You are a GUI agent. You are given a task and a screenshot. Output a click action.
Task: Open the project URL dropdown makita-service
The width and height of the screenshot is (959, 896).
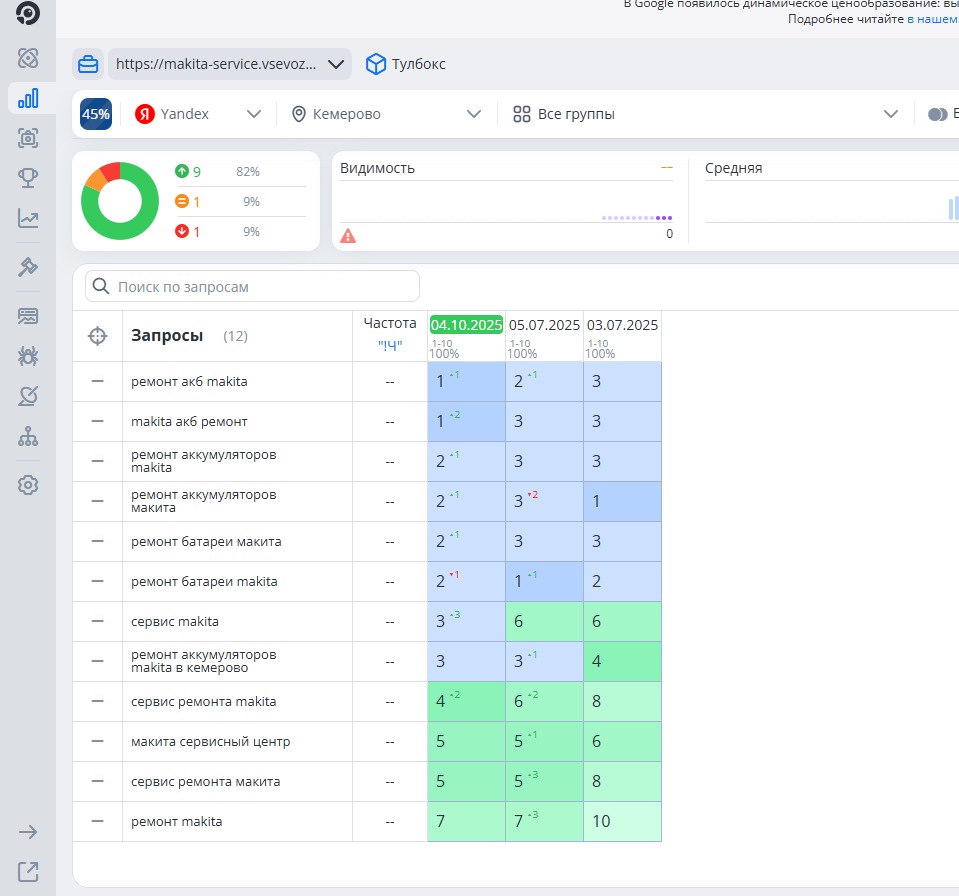click(229, 64)
